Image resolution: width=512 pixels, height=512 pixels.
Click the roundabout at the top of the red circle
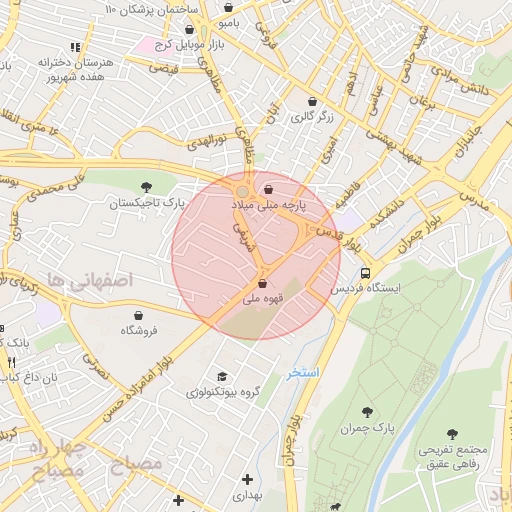click(x=242, y=192)
